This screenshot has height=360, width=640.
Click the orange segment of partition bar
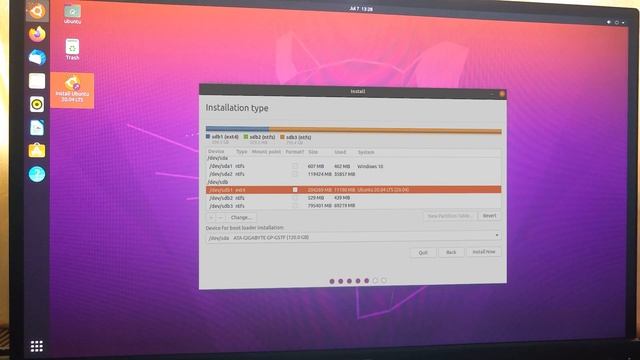point(385,130)
